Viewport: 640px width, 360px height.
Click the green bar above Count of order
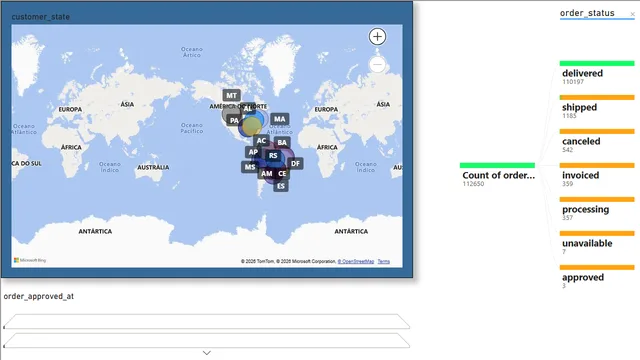(497, 165)
